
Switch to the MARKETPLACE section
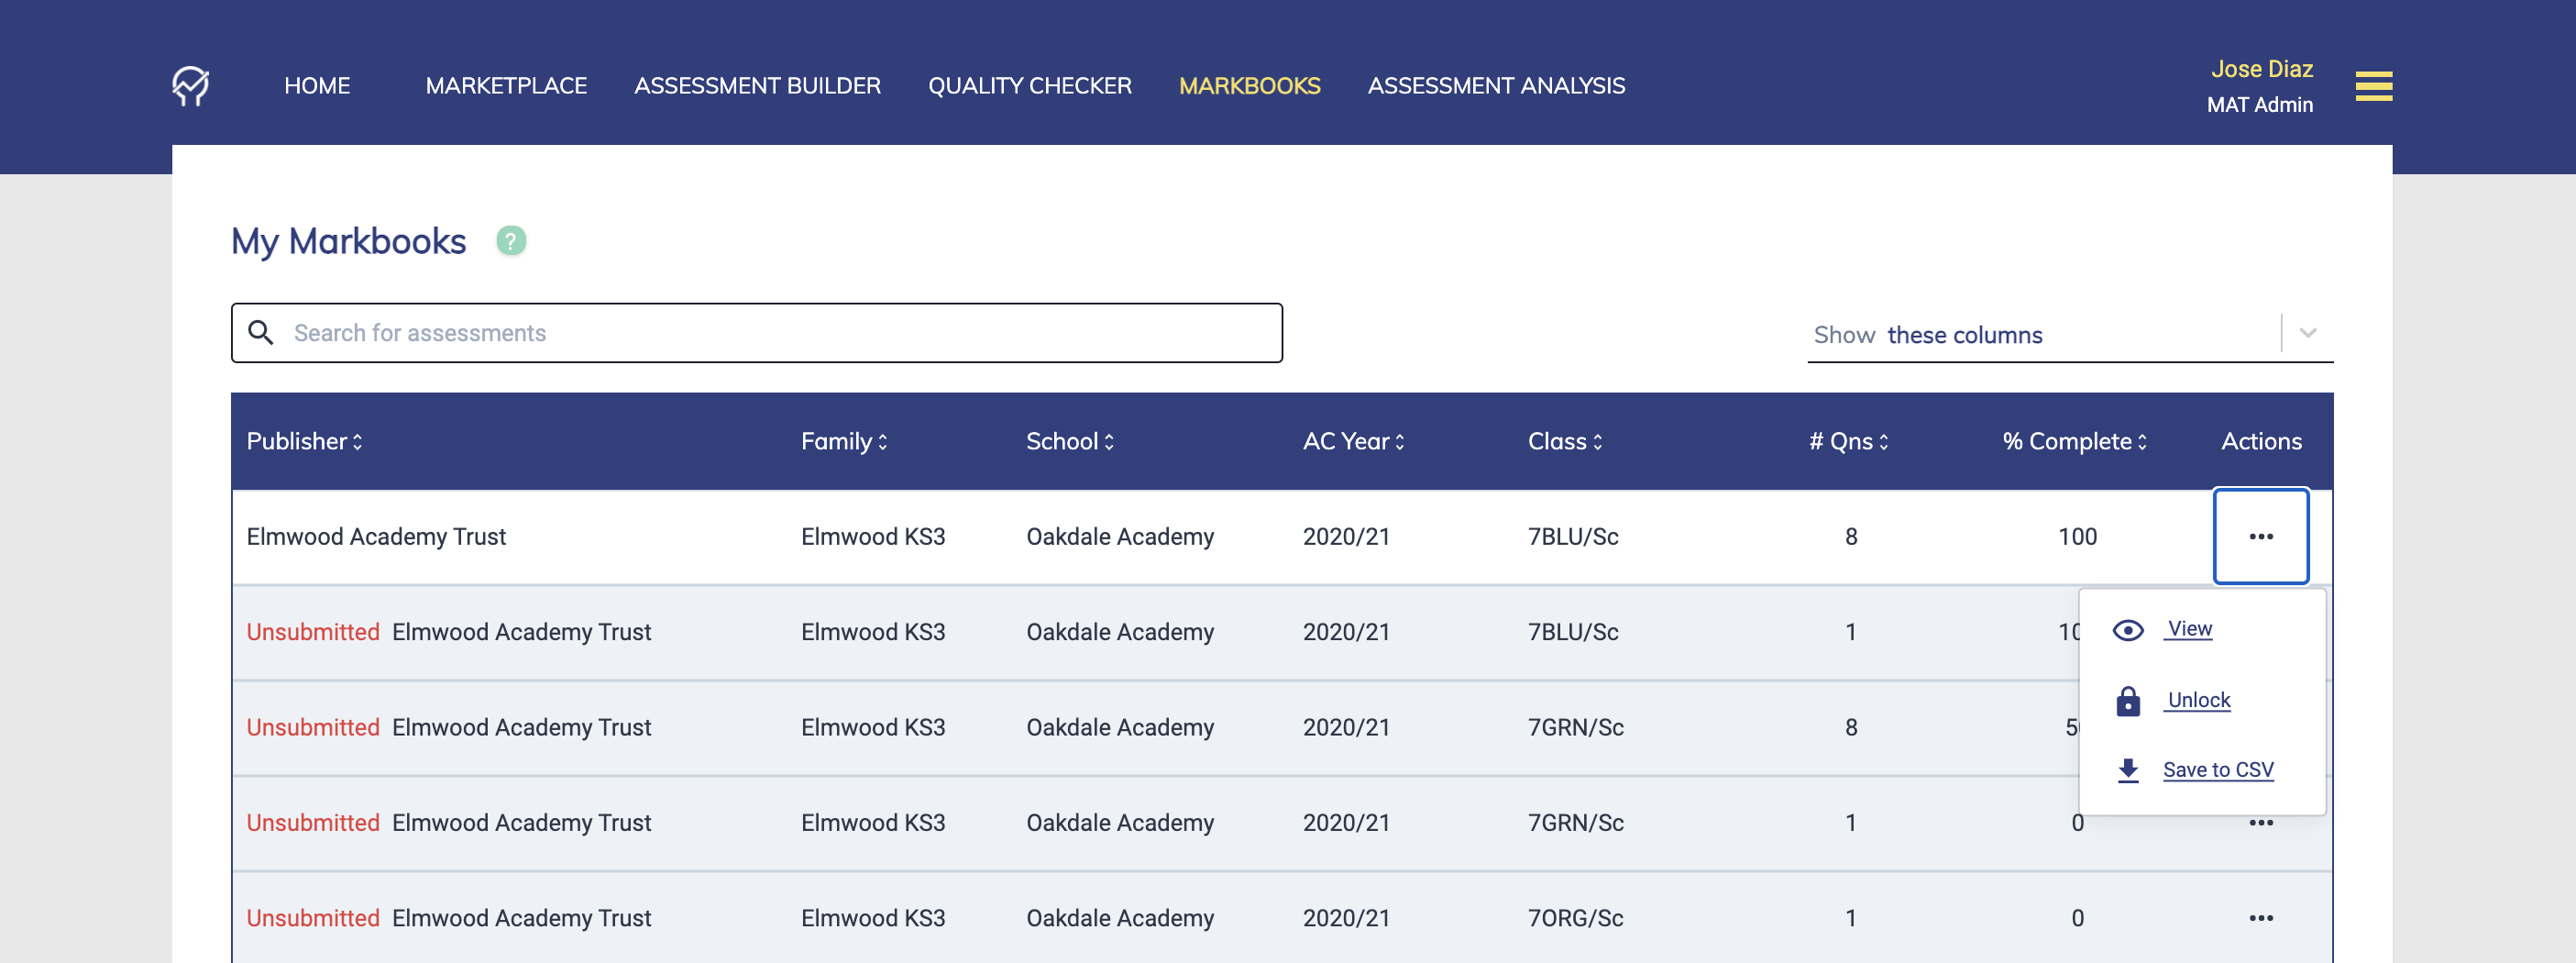[x=505, y=86]
